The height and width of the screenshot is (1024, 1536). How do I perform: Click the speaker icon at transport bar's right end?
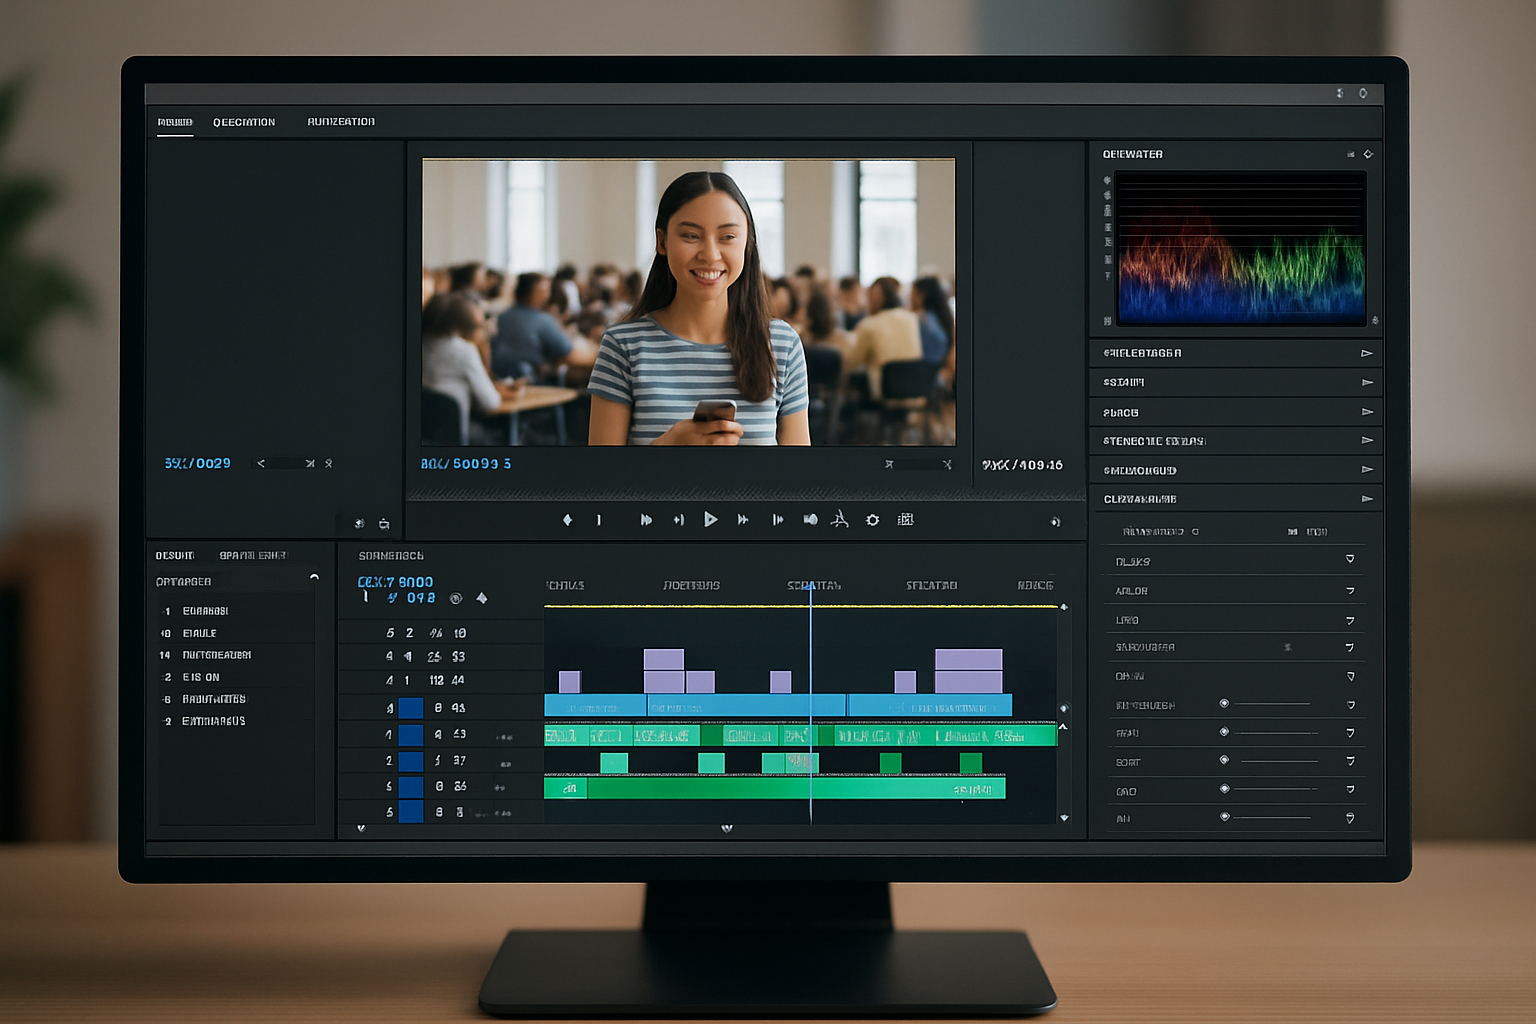(x=1055, y=522)
